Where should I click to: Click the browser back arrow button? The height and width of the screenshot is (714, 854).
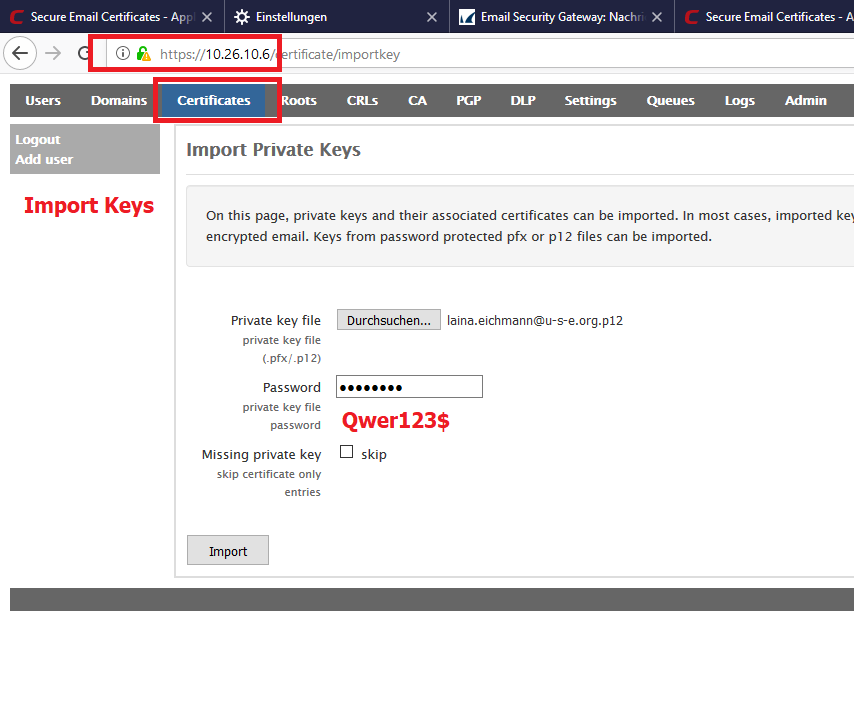(x=20, y=54)
